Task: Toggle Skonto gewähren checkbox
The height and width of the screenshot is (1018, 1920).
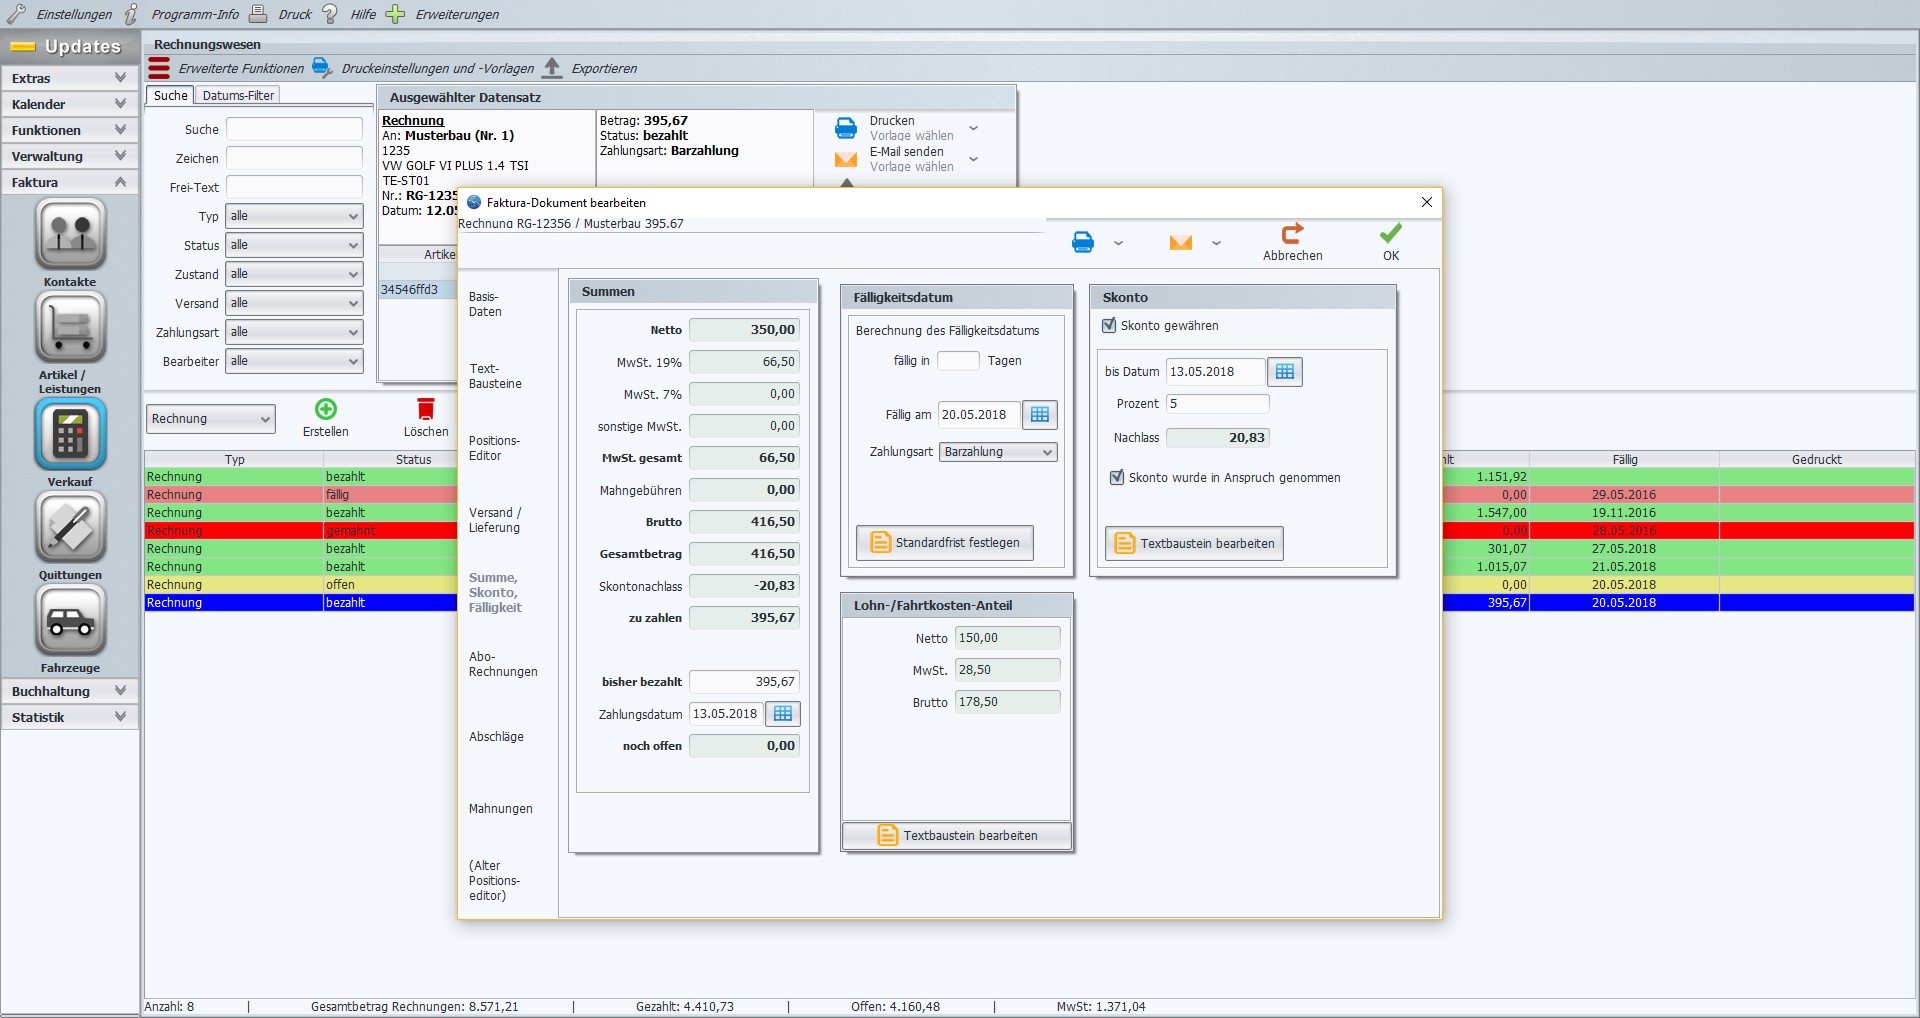Action: [x=1109, y=326]
